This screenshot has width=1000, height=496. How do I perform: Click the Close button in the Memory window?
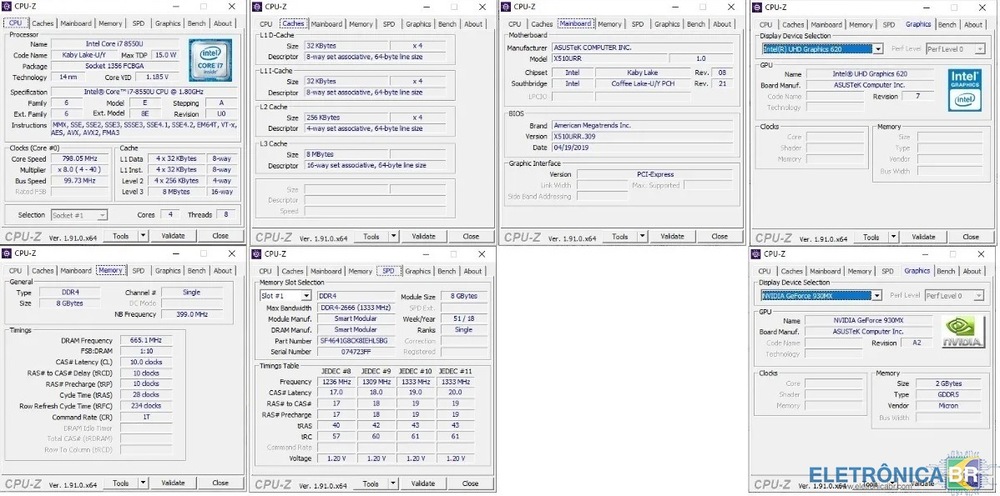[220, 483]
